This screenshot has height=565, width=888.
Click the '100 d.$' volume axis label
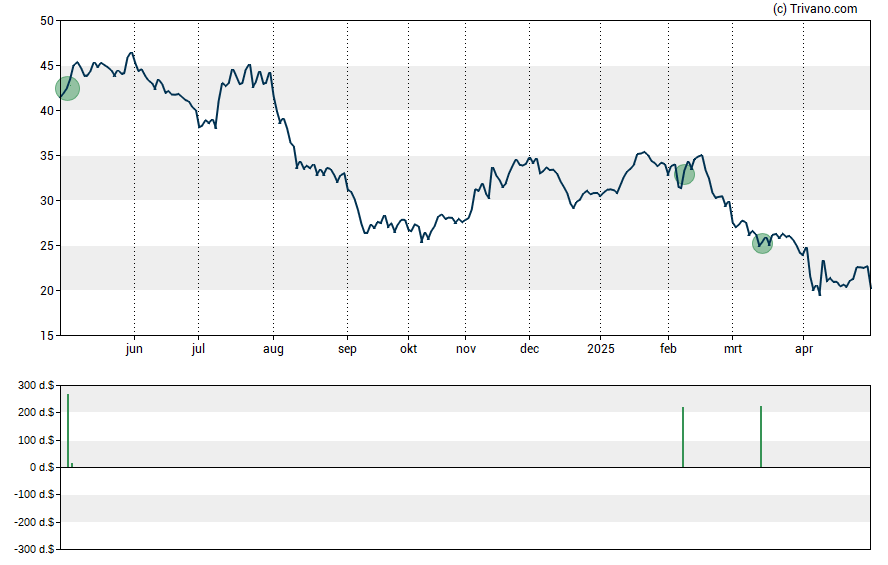36,440
